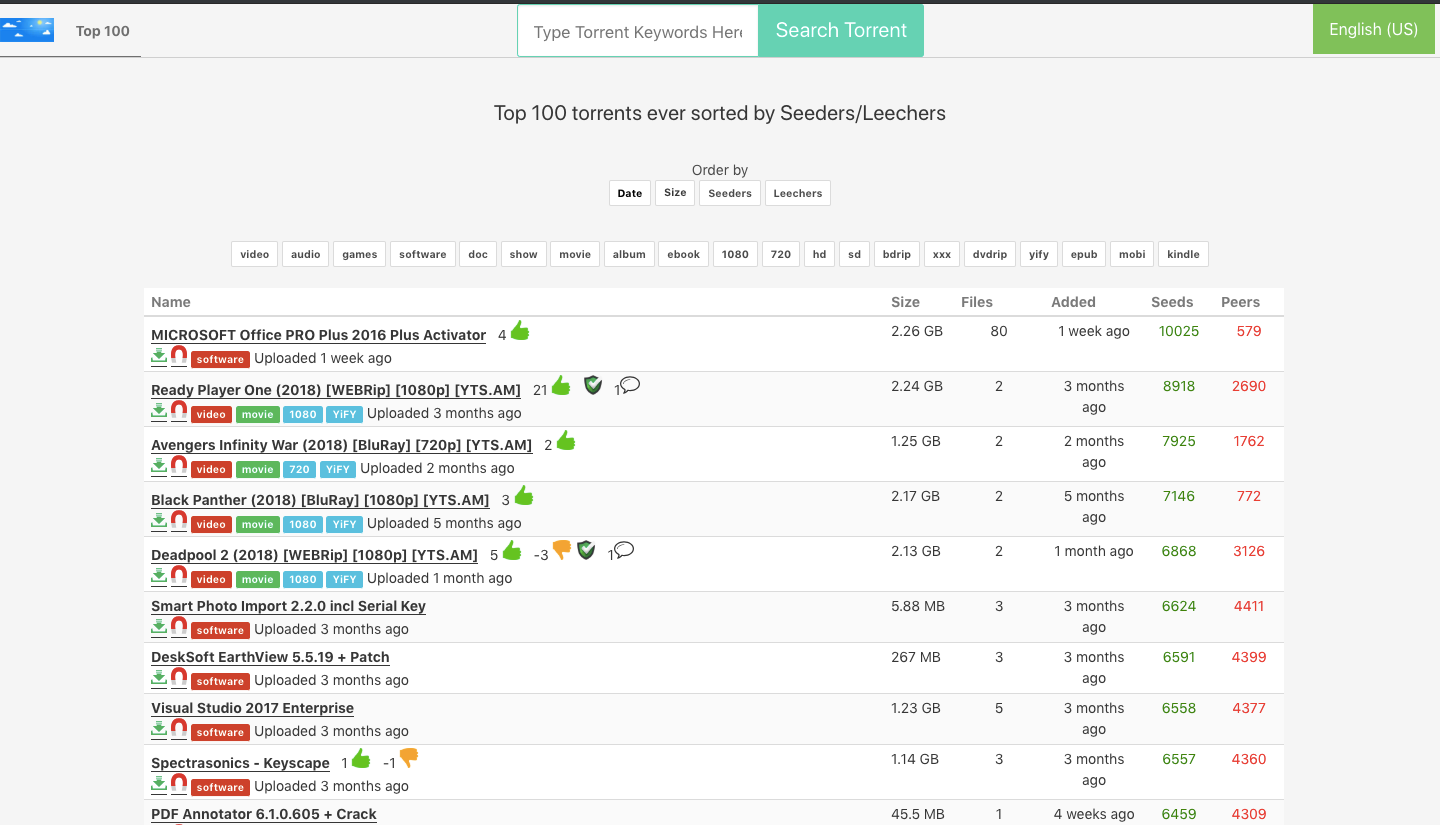Click red video tag on Ready Player One
1440x825 pixels.
(211, 414)
